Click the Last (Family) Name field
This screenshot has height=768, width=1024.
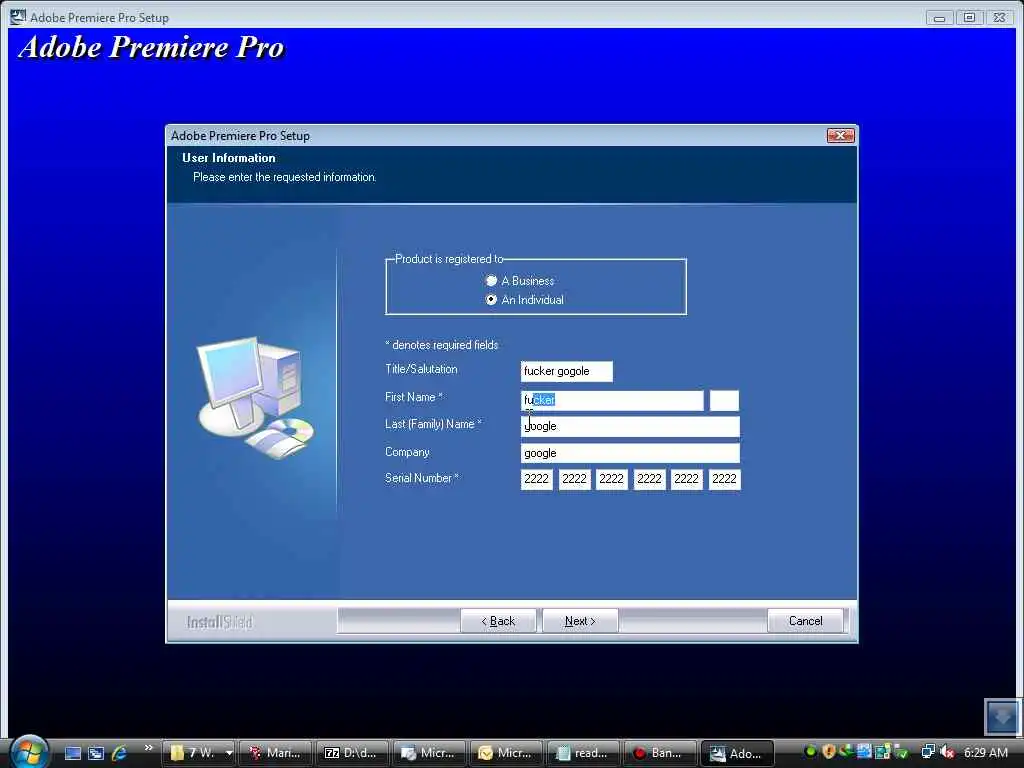(630, 426)
